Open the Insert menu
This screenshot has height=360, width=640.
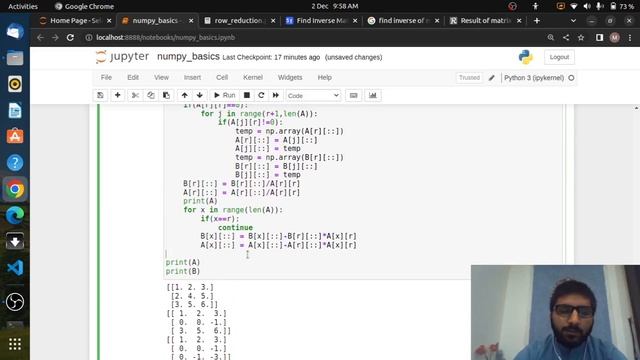pos(192,78)
